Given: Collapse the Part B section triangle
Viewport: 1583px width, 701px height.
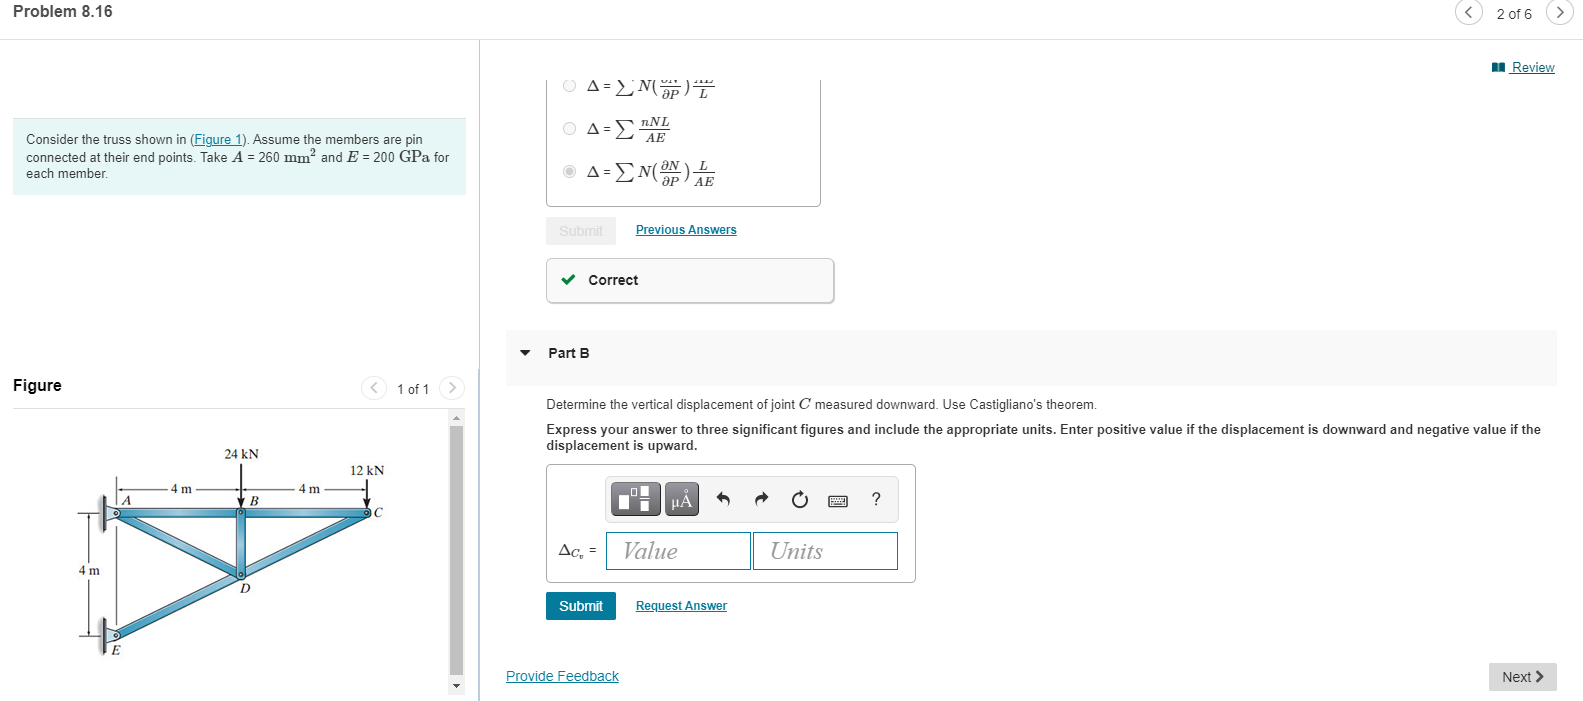Looking at the screenshot, I should tap(525, 353).
